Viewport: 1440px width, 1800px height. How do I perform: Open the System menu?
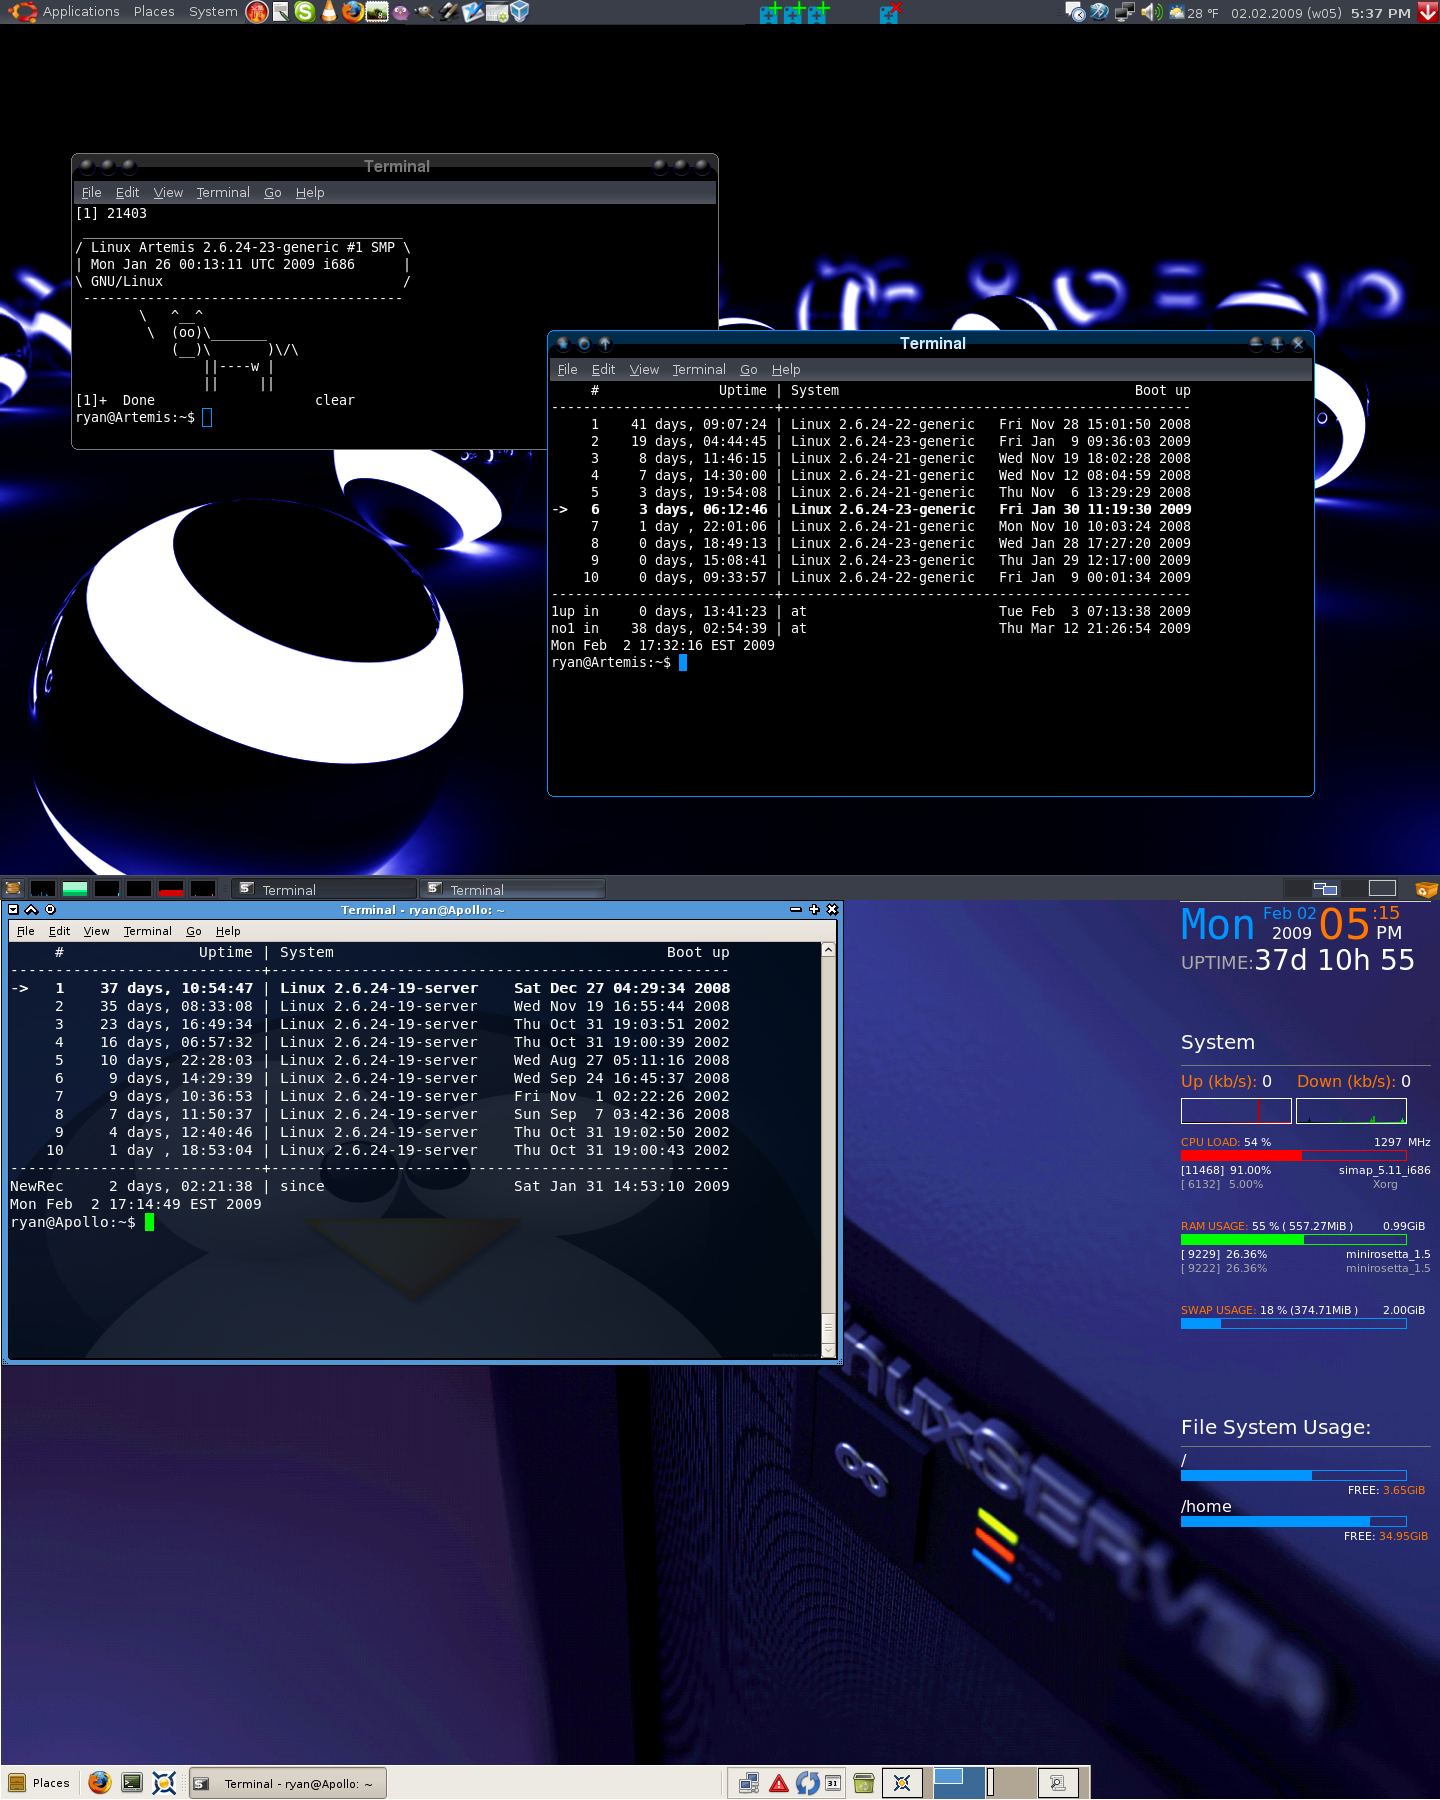tap(213, 12)
